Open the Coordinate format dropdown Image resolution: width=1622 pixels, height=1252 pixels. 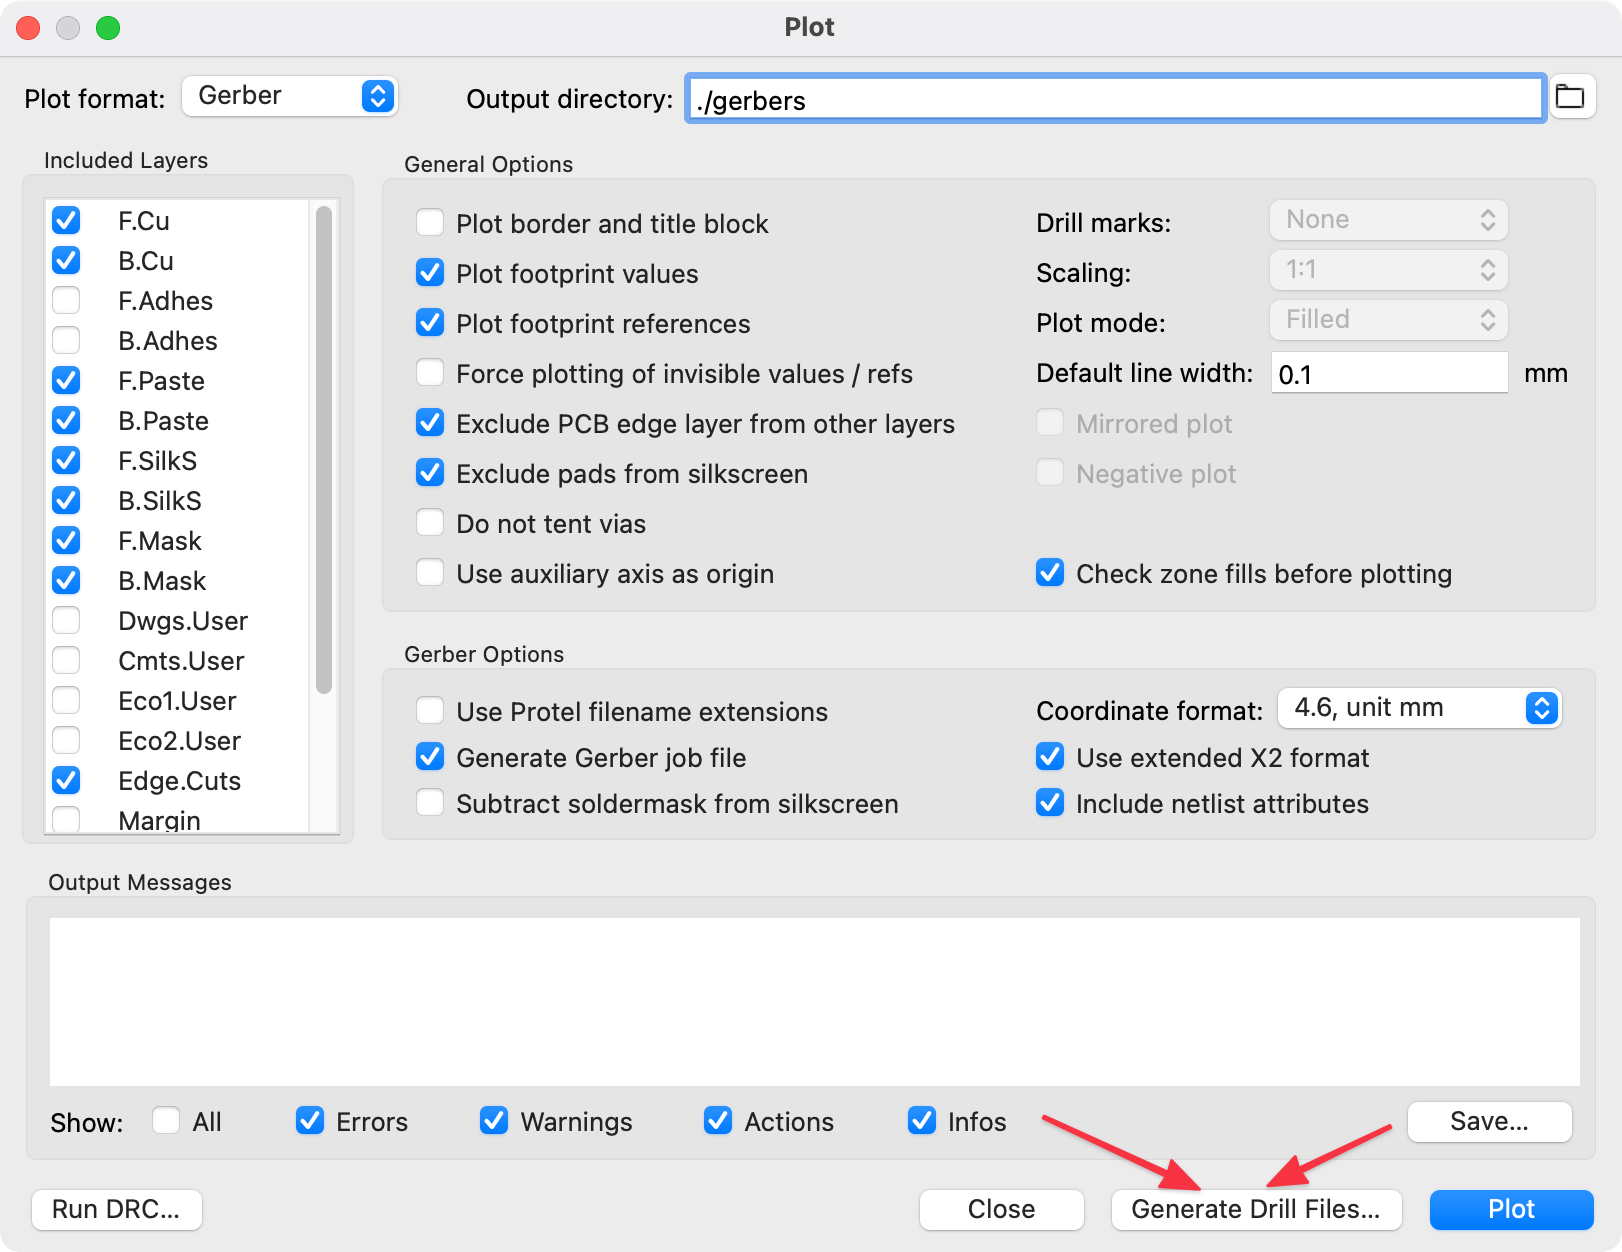(x=1419, y=708)
